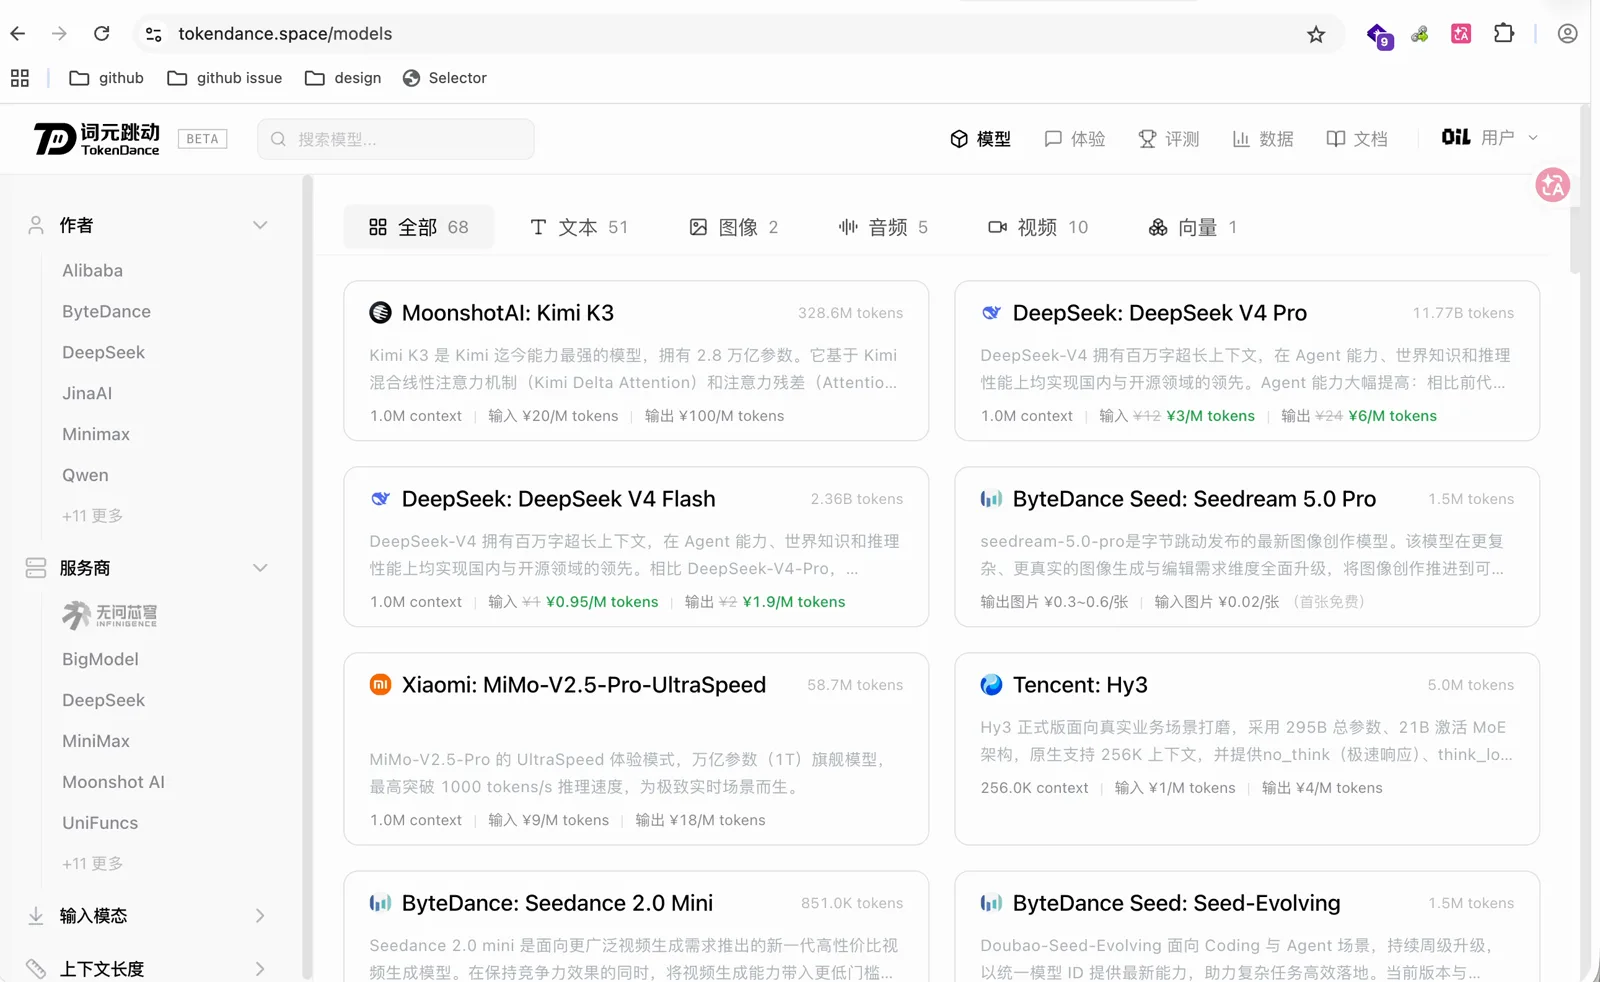Click the ByteDance icon on Seedream 5.0 Pro
The image size is (1600, 982).
[991, 499]
